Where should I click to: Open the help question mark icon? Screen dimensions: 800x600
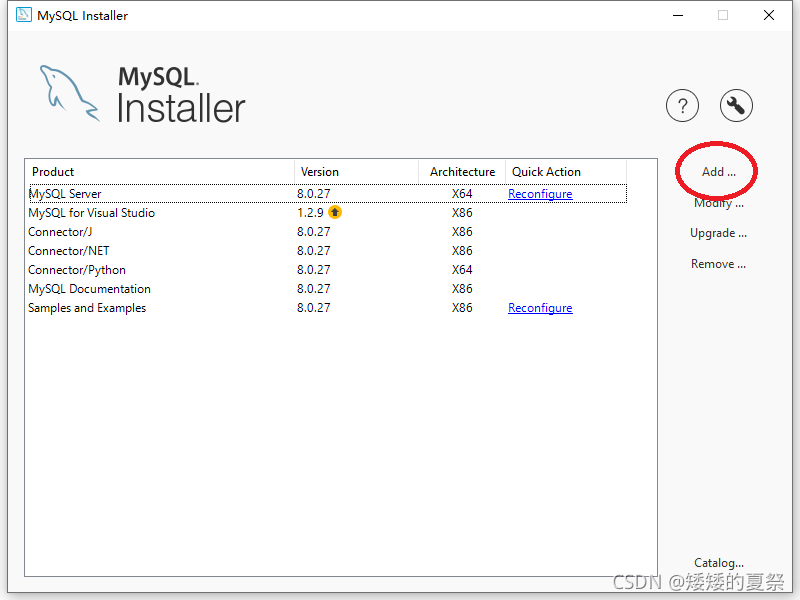(x=682, y=106)
